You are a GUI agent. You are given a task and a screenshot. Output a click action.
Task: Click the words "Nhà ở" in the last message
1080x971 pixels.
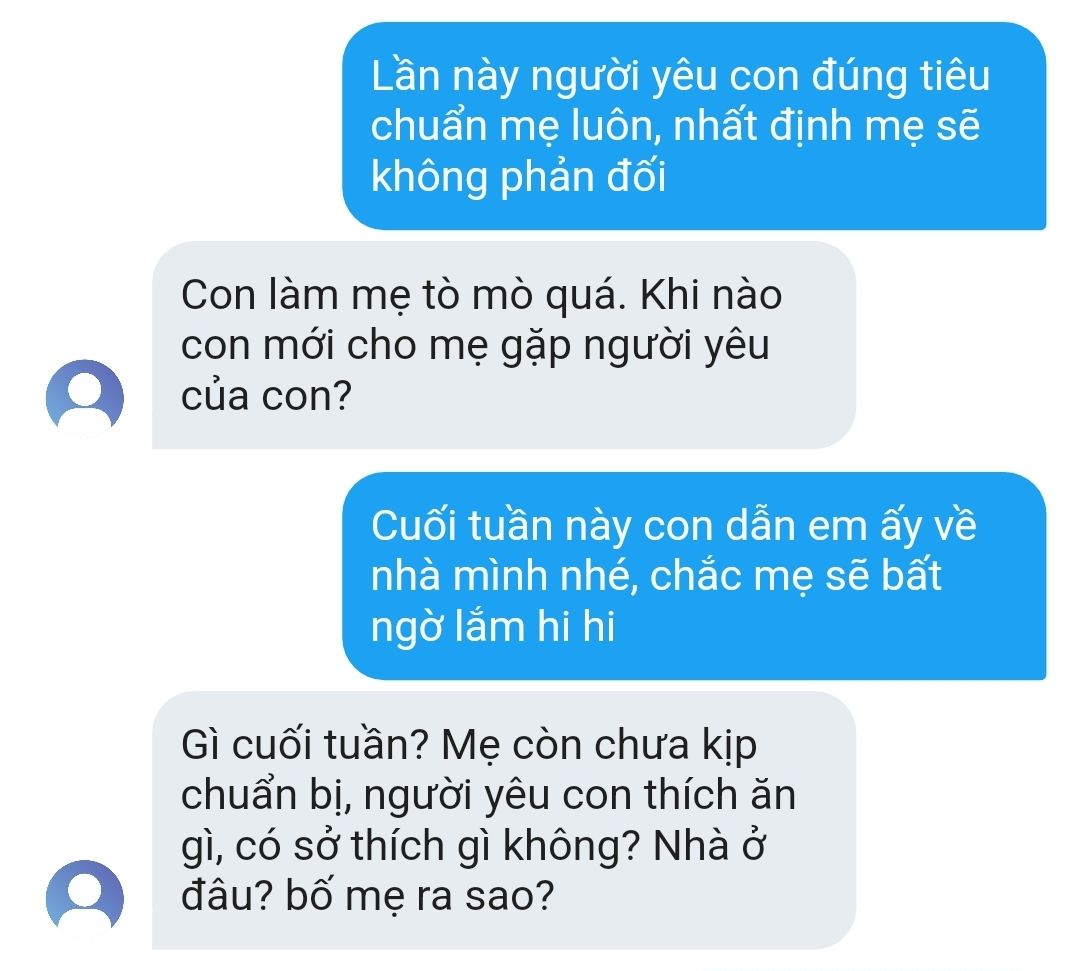(709, 844)
